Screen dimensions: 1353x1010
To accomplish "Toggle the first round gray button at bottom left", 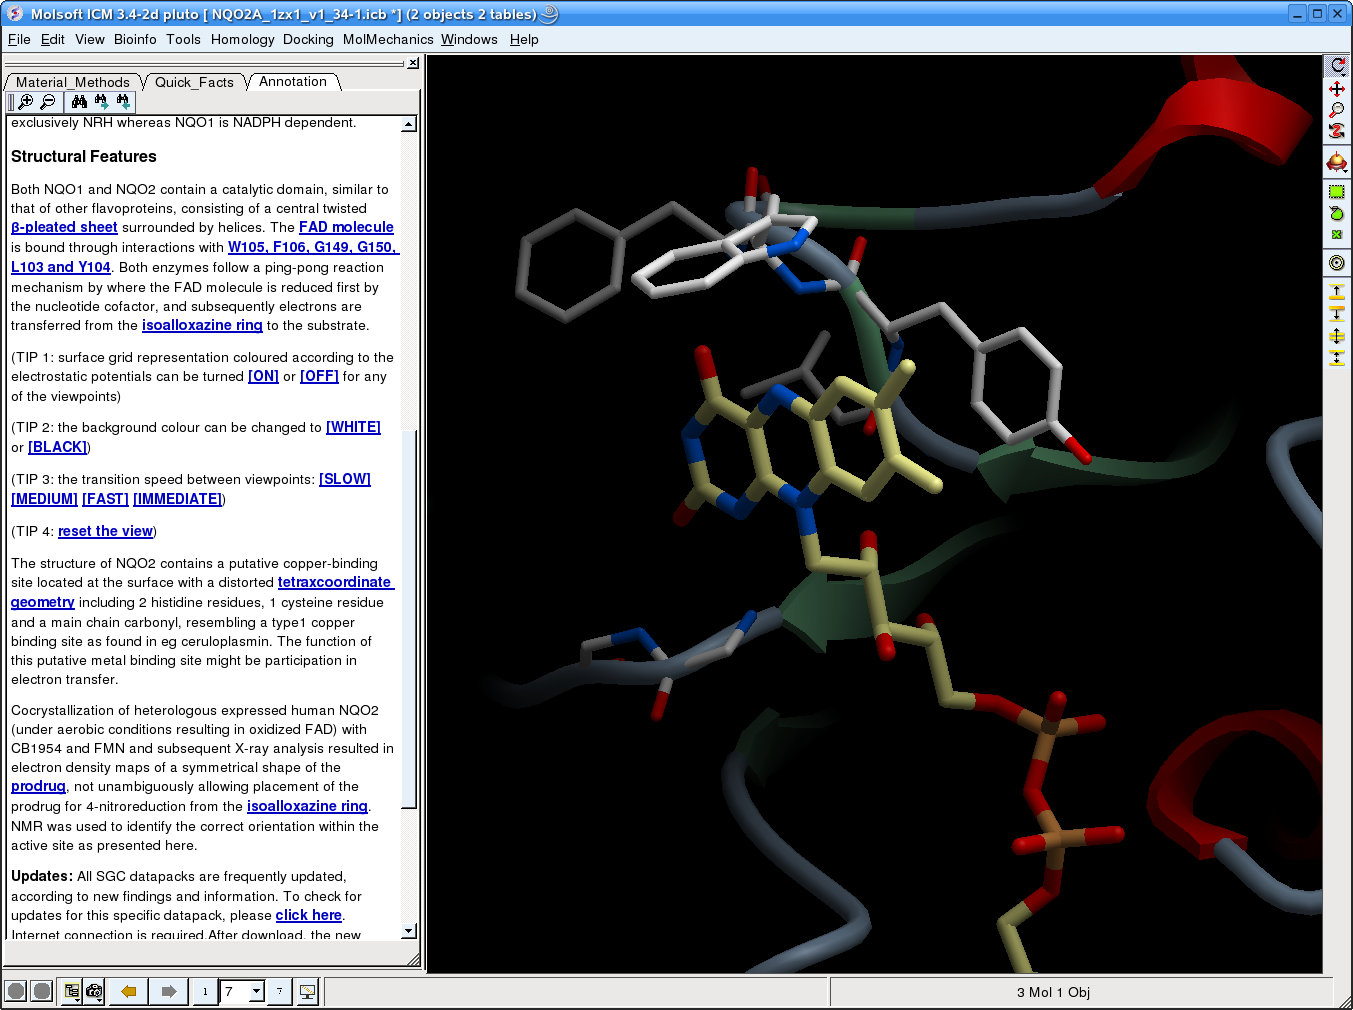I will [16, 991].
